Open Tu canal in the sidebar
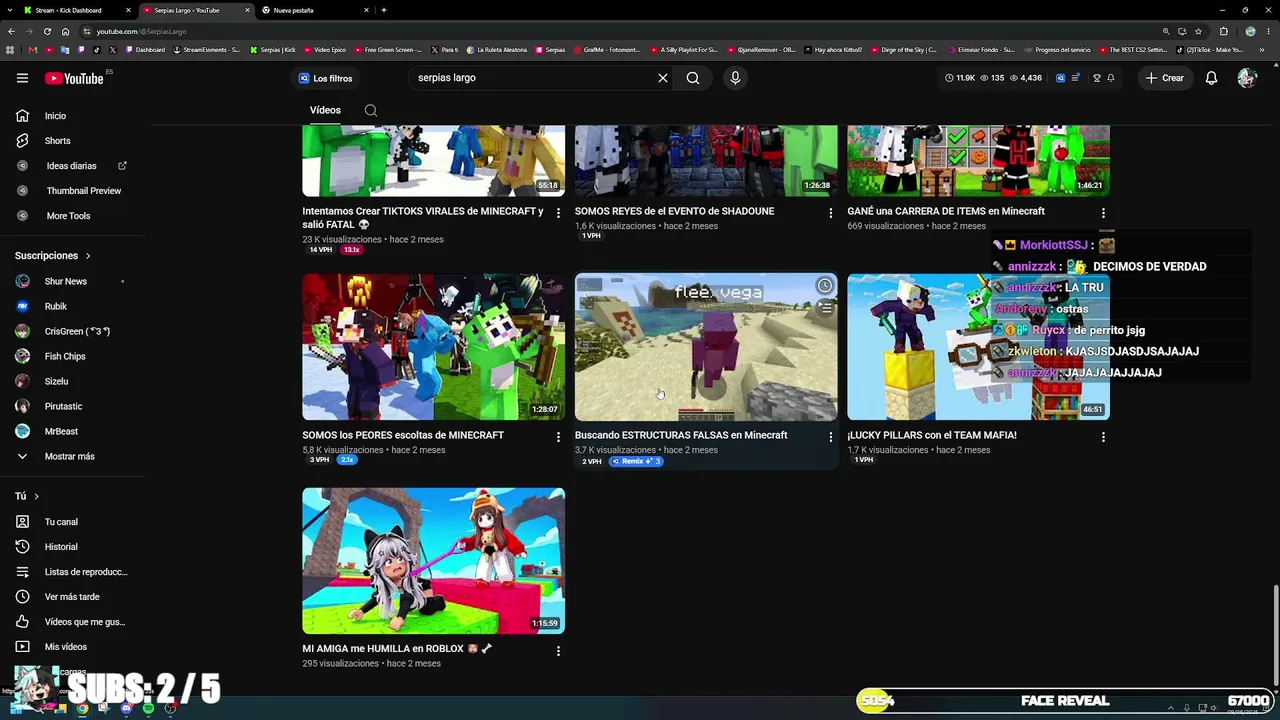The image size is (1280, 720). click(61, 522)
